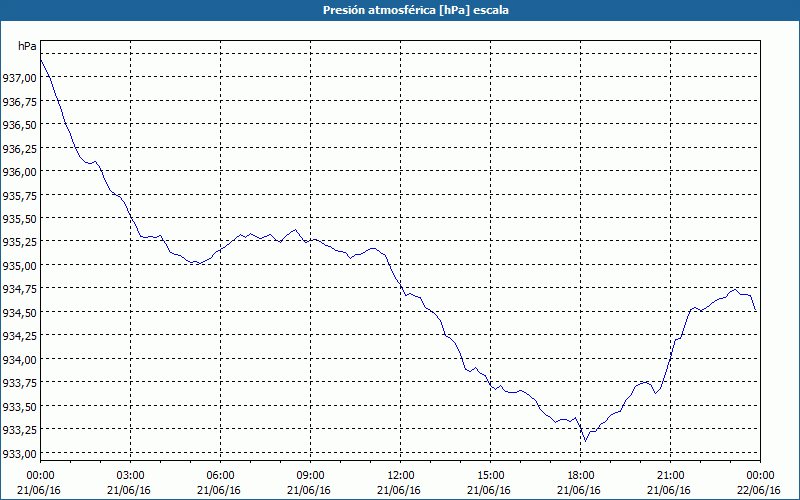Screen dimensions: 800x500
Task: Click the 933,00 y-axis value
Action: (x=19, y=453)
